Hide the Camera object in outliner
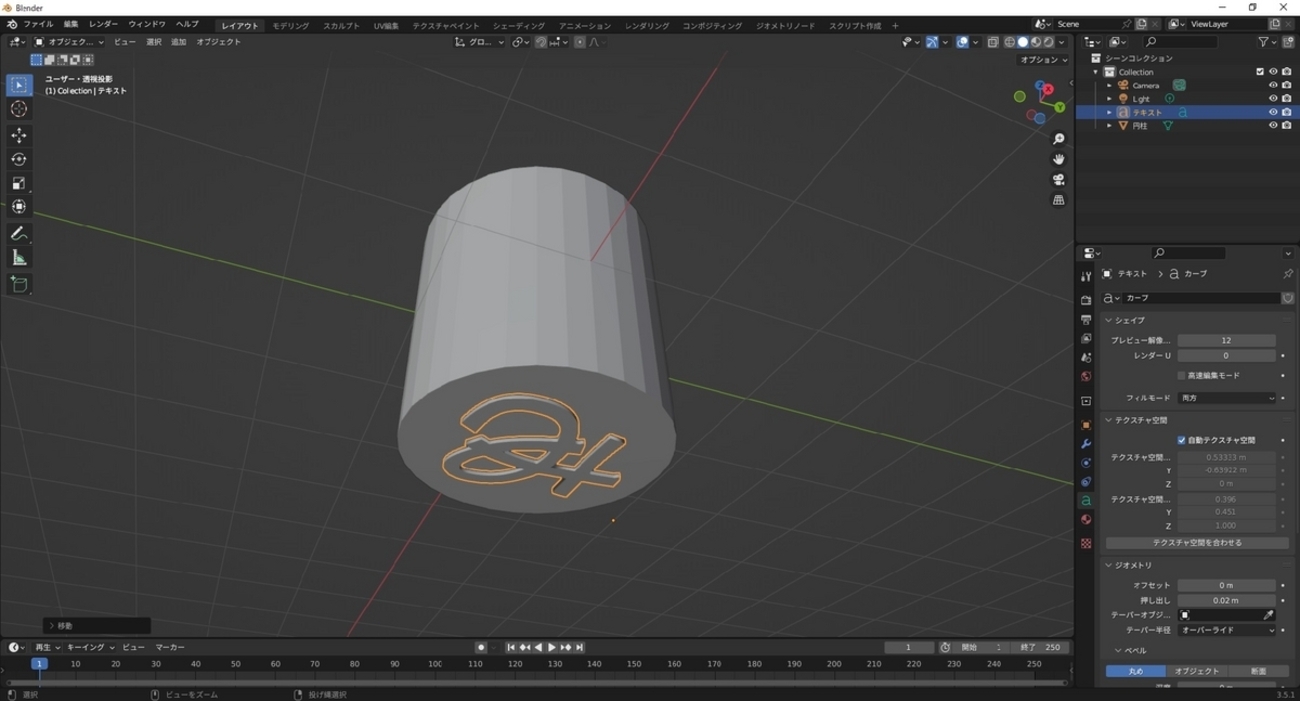This screenshot has height=701, width=1300. (1273, 85)
